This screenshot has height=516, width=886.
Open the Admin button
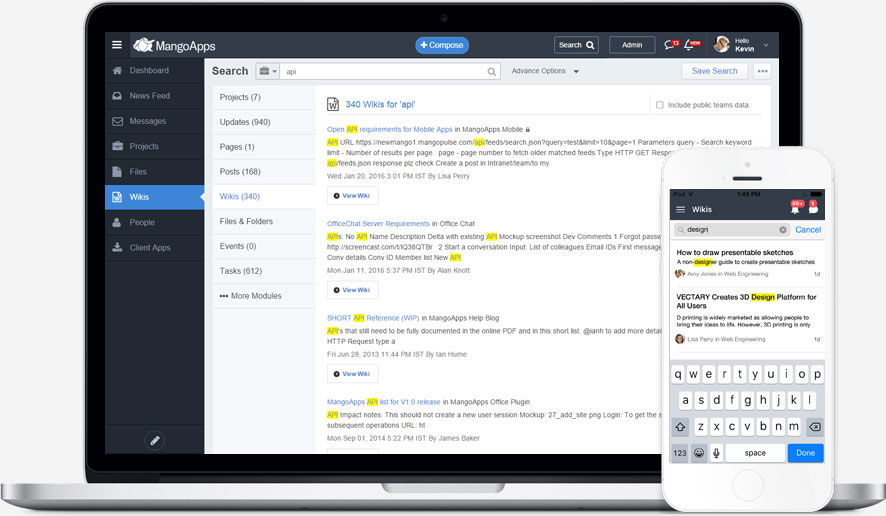632,45
